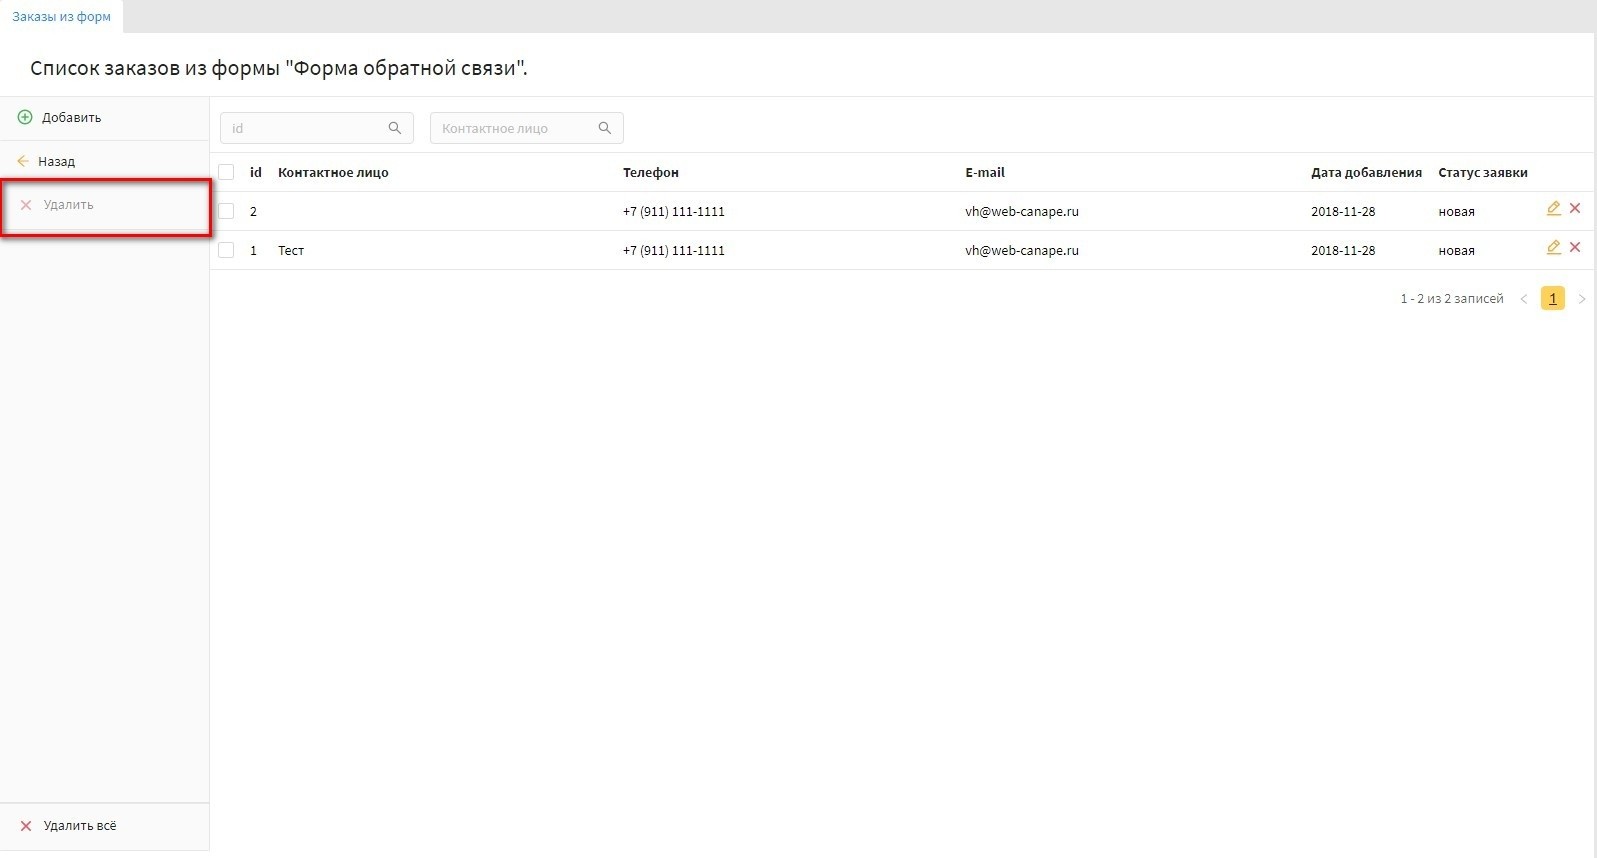Screen dimensions: 1597x858
Task: Click the Удалить button in the sidebar
Action: click(x=68, y=205)
